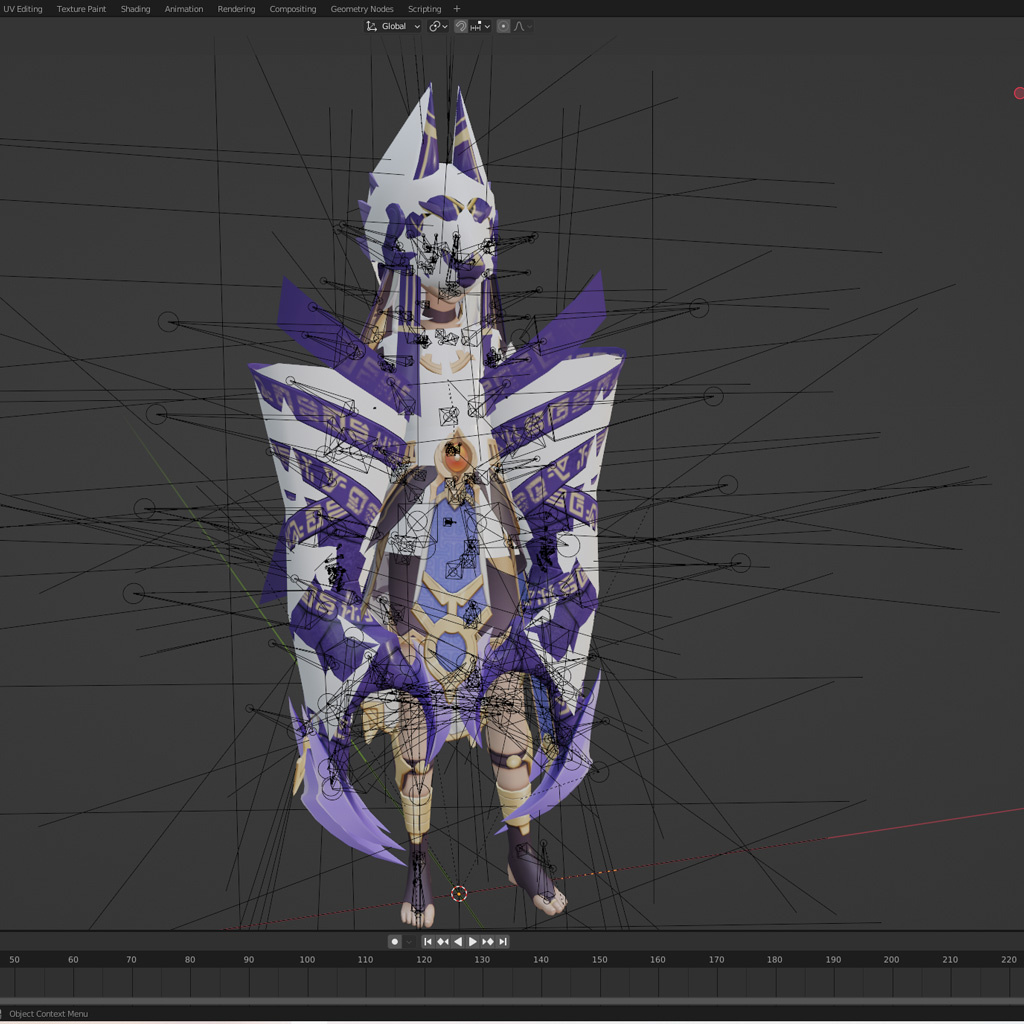Play the animation in reverse
Image resolution: width=1024 pixels, height=1024 pixels.
(458, 941)
